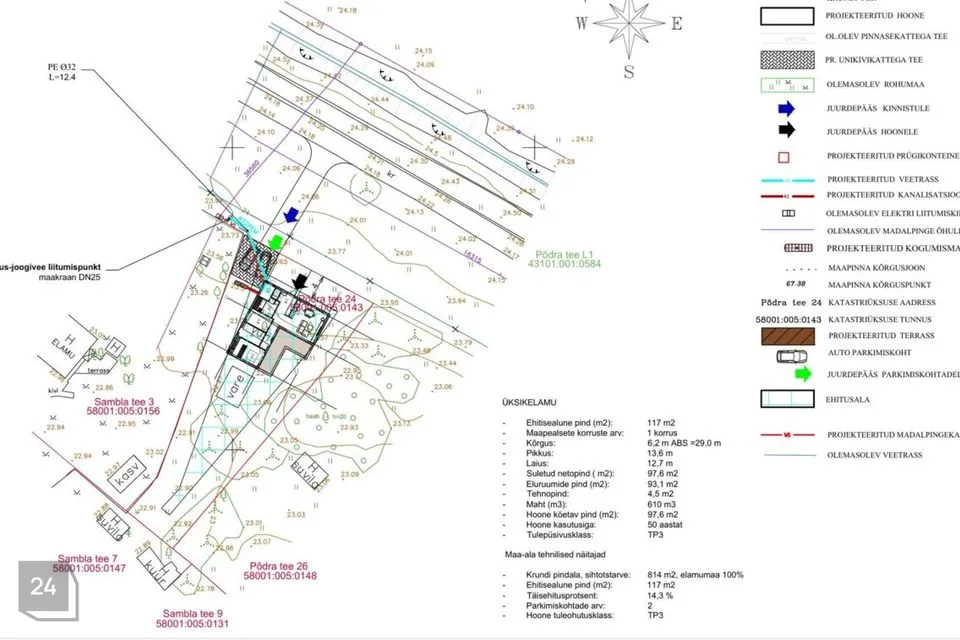Click the "24" badge in the bottom-left corner
The image size is (960, 640).
44,587
